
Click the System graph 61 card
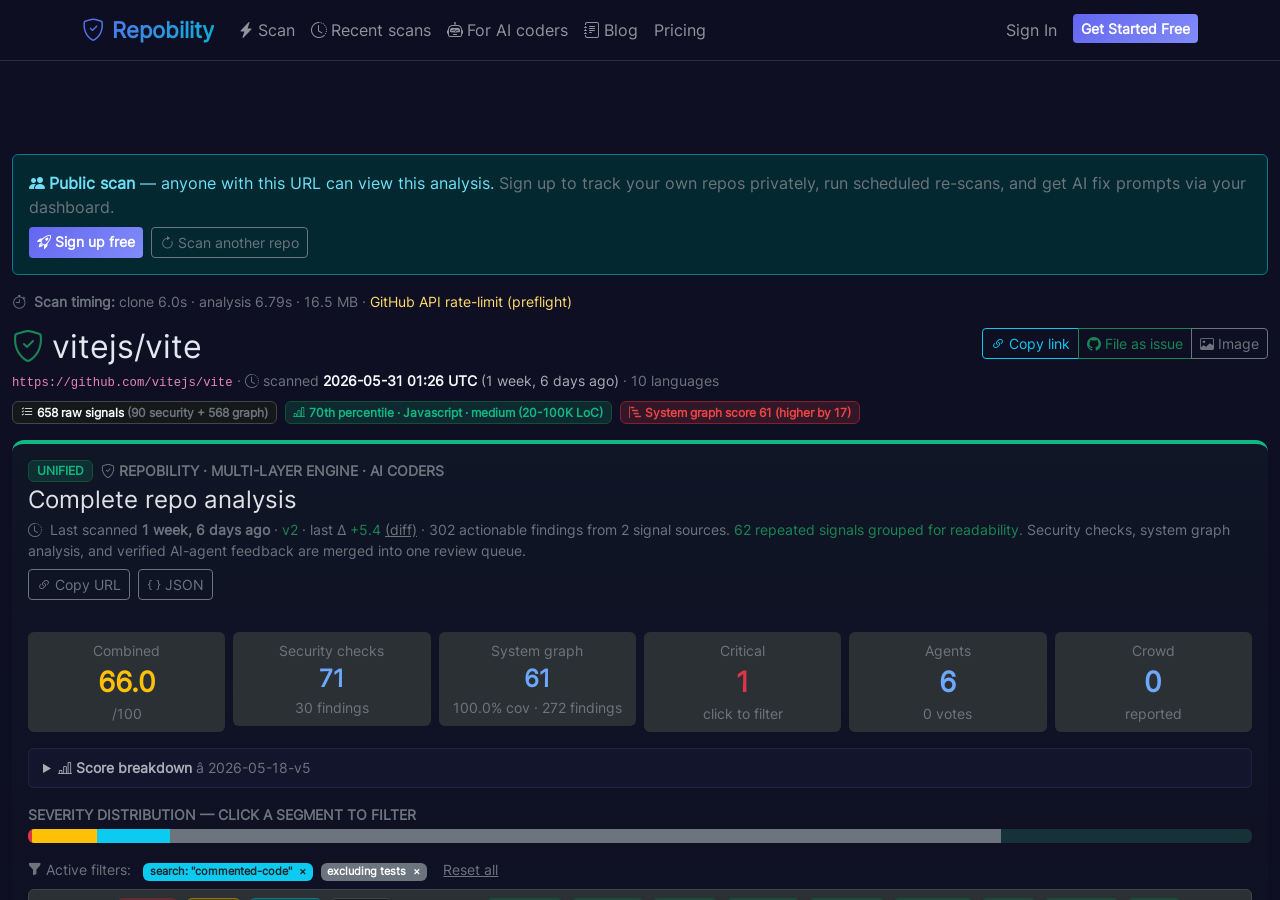[x=537, y=679]
